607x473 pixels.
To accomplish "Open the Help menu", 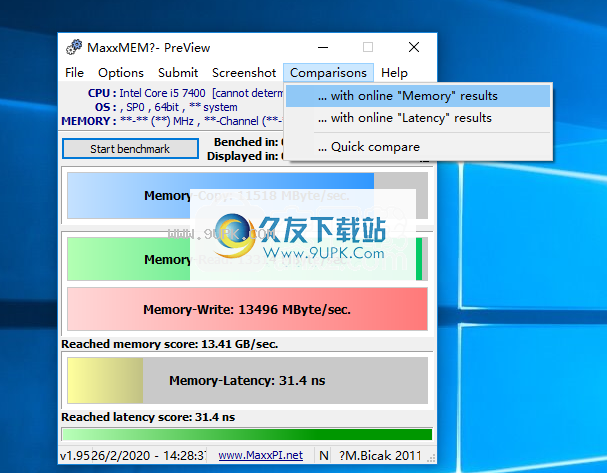I will click(394, 73).
